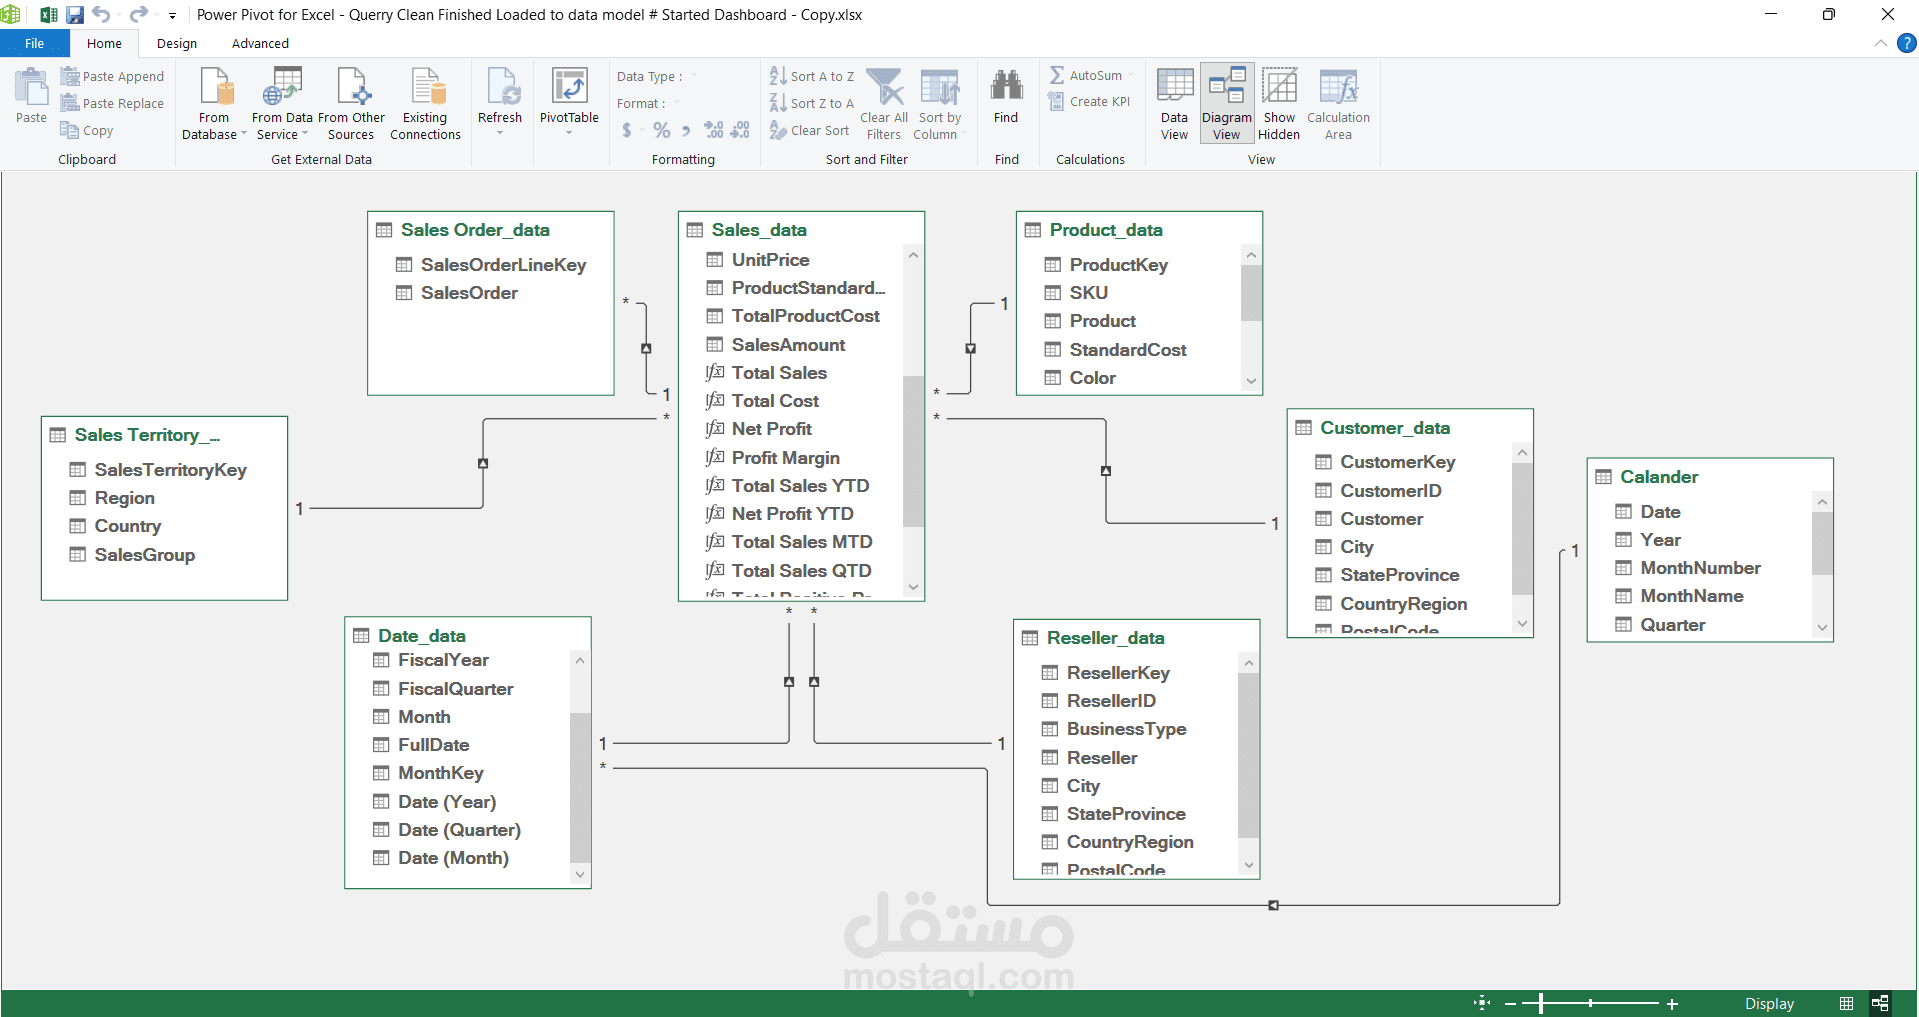Select the Calander table header
The width and height of the screenshot is (1919, 1017).
pyautogui.click(x=1710, y=476)
